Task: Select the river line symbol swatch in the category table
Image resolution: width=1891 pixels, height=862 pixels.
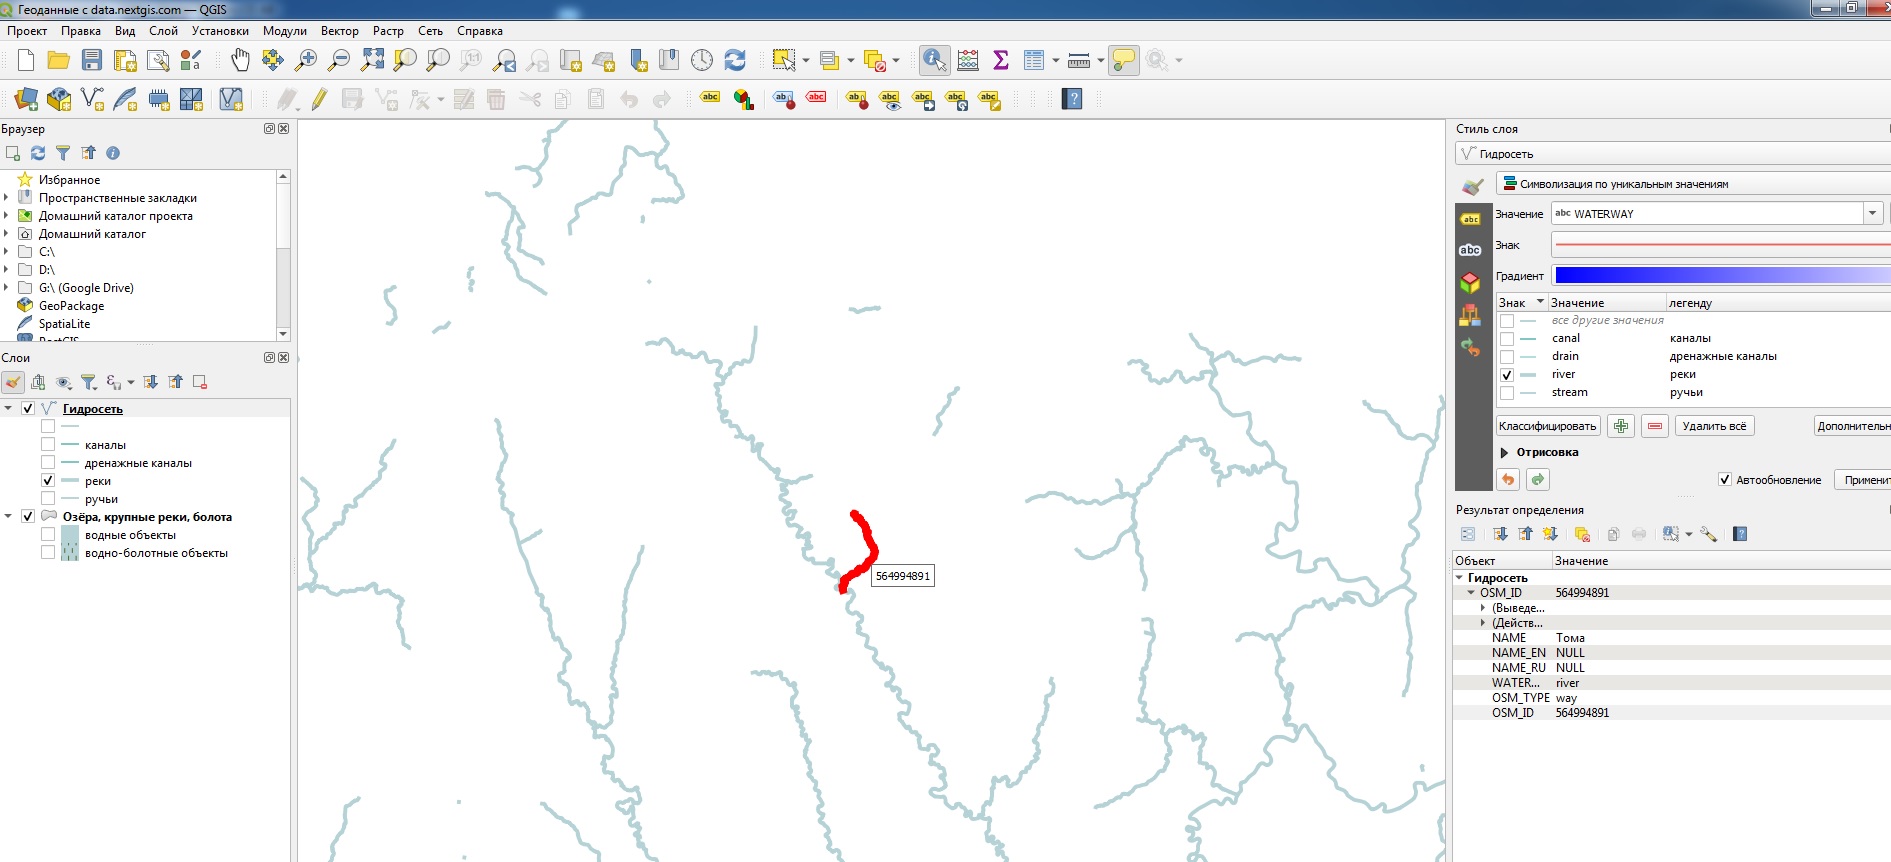Action: click(1529, 375)
